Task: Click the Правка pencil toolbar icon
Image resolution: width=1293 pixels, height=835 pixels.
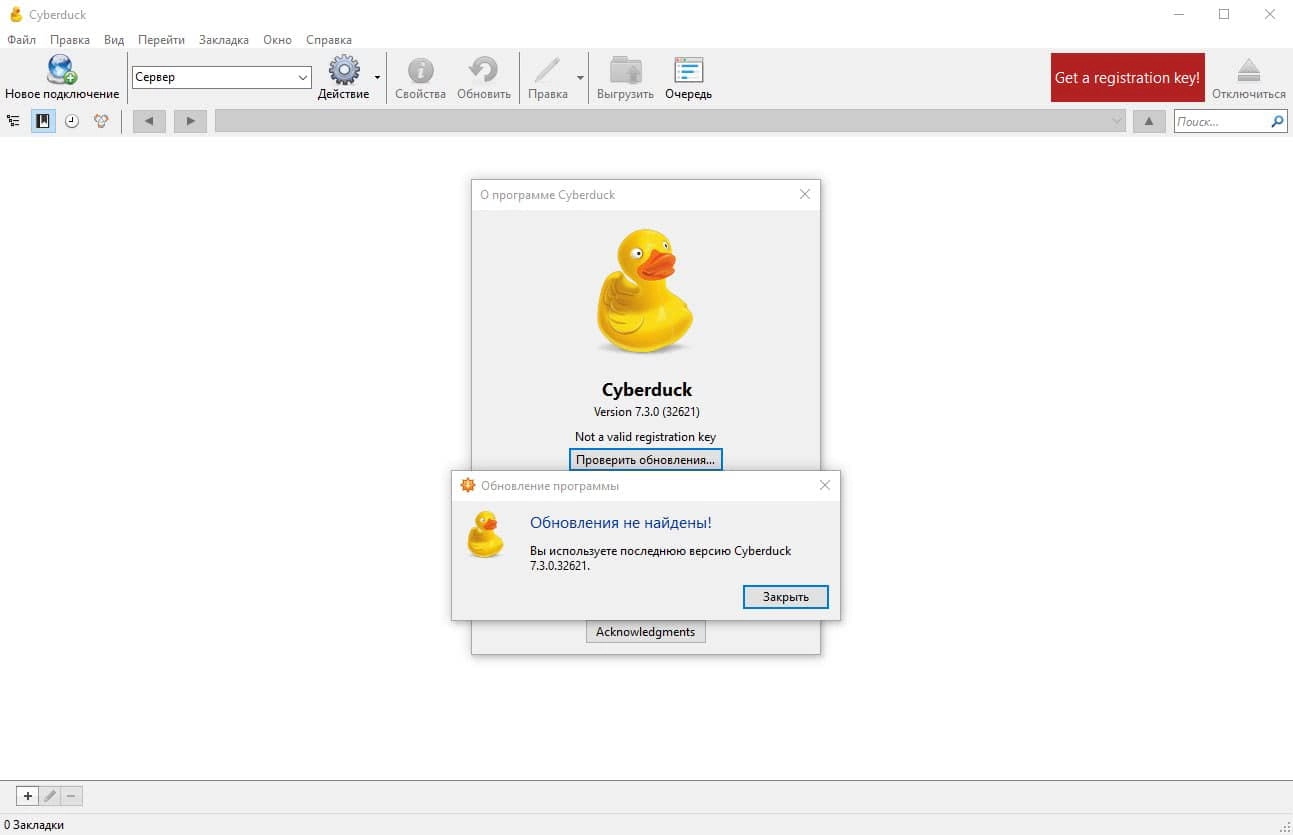Action: pos(547,71)
